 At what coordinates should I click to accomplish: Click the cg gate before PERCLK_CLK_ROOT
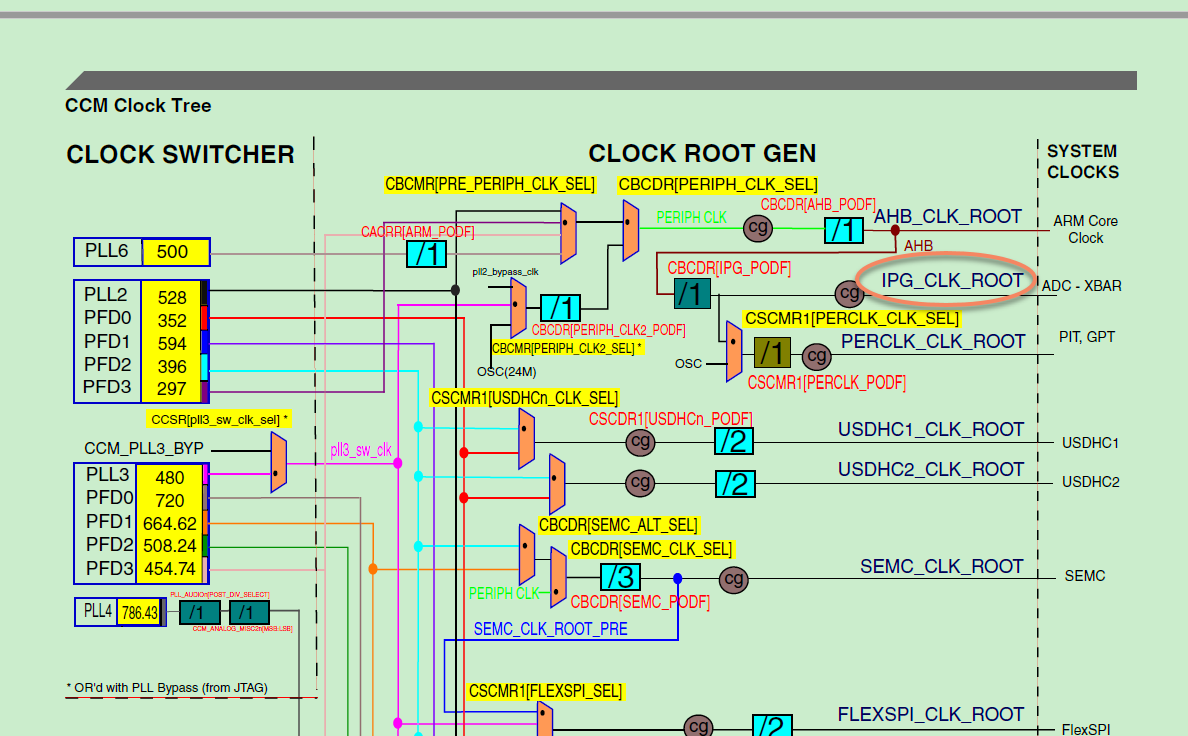pos(816,355)
